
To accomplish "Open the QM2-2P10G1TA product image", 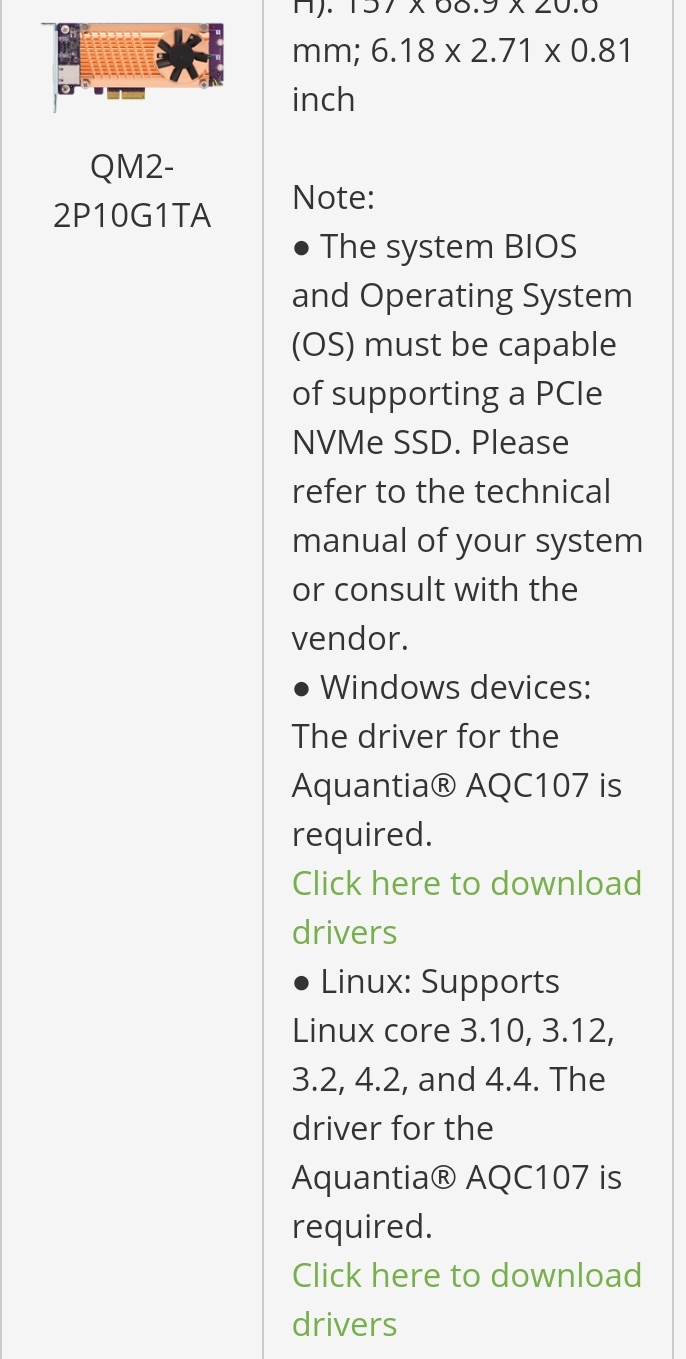I will (132, 65).
